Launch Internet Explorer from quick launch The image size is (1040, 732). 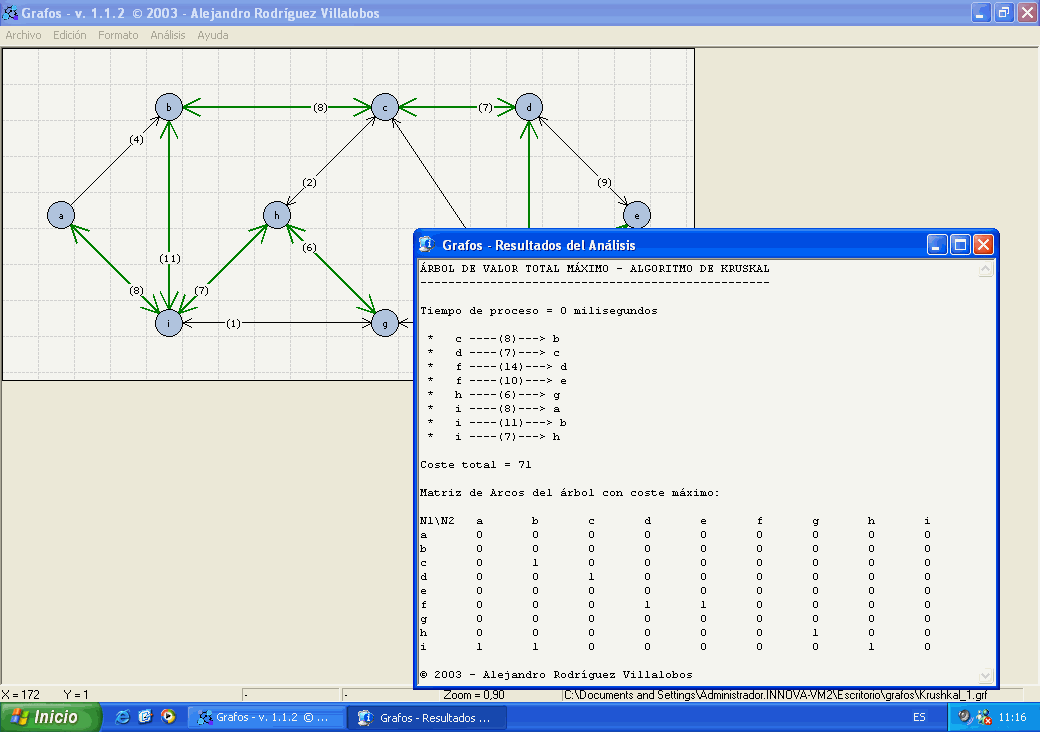pos(123,717)
